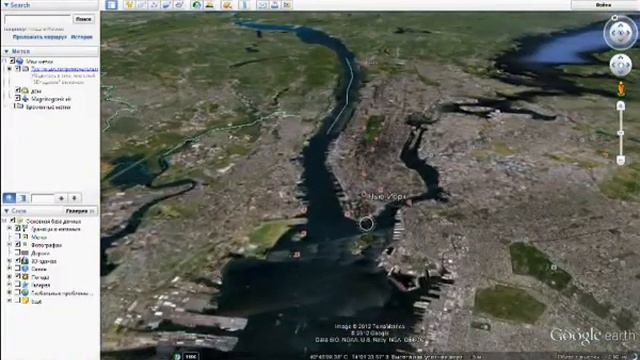Click the search magnifier icon below Places panel
The image size is (640, 360).
tap(9, 198)
